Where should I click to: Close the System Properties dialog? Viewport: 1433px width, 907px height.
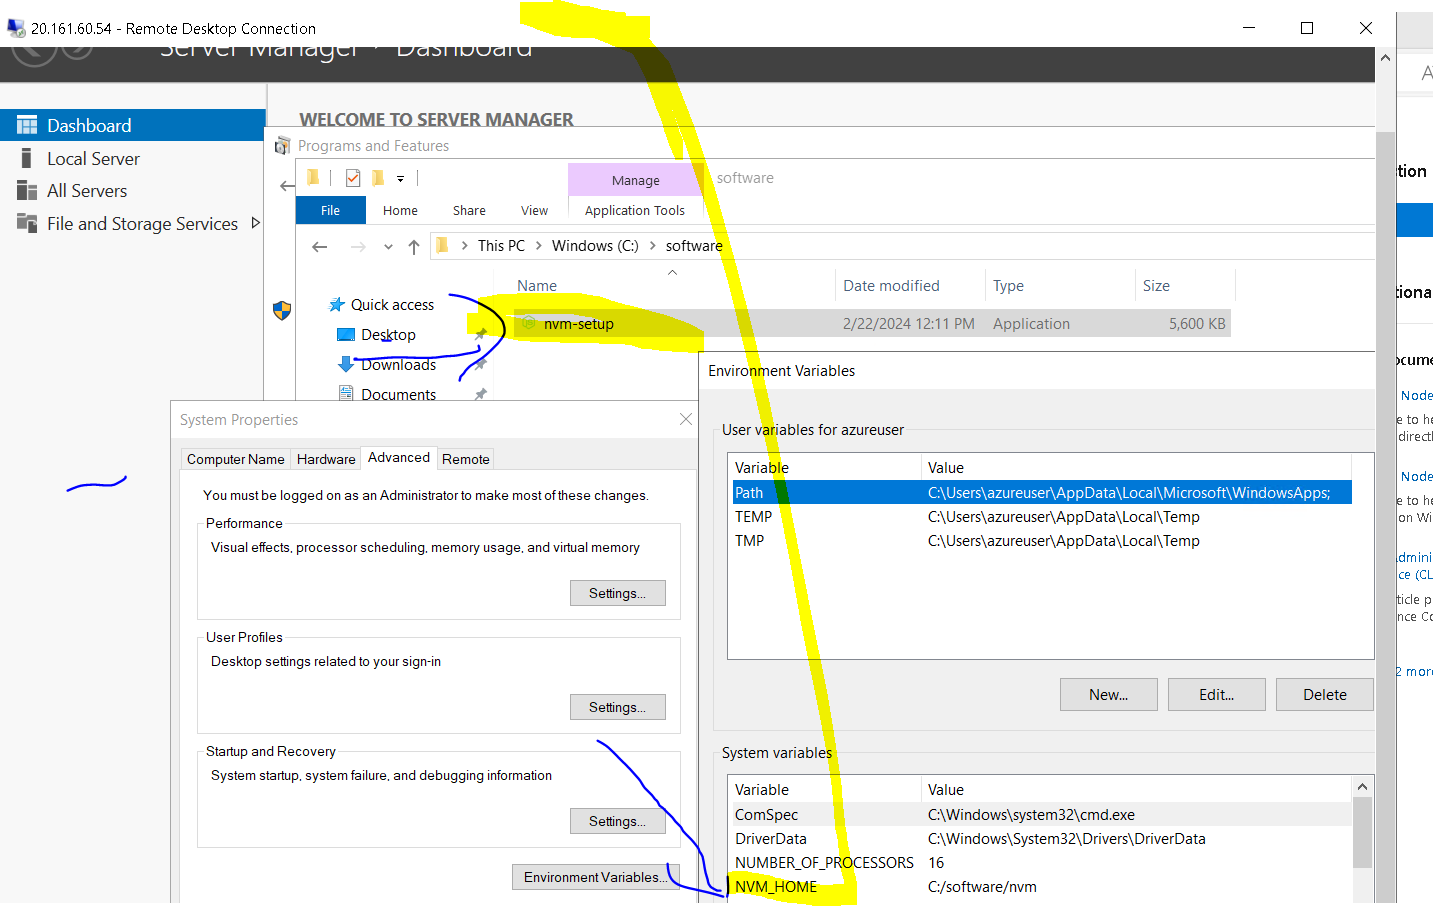click(685, 419)
